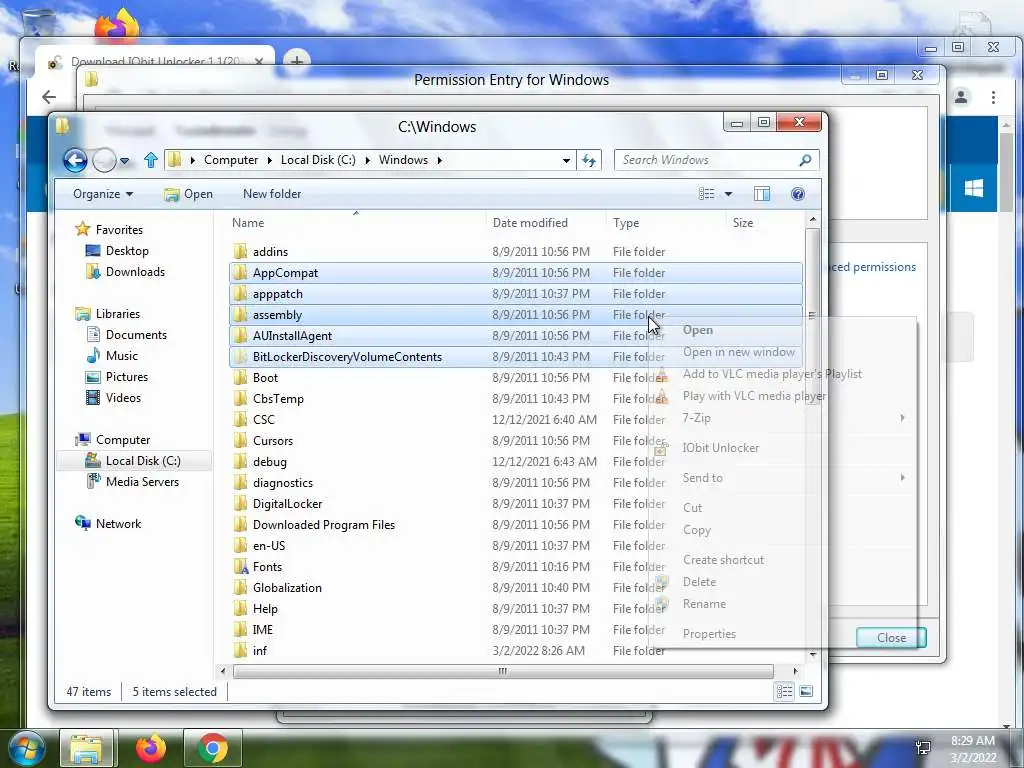Sort by the Name column header
The height and width of the screenshot is (768, 1024).
[356, 223]
